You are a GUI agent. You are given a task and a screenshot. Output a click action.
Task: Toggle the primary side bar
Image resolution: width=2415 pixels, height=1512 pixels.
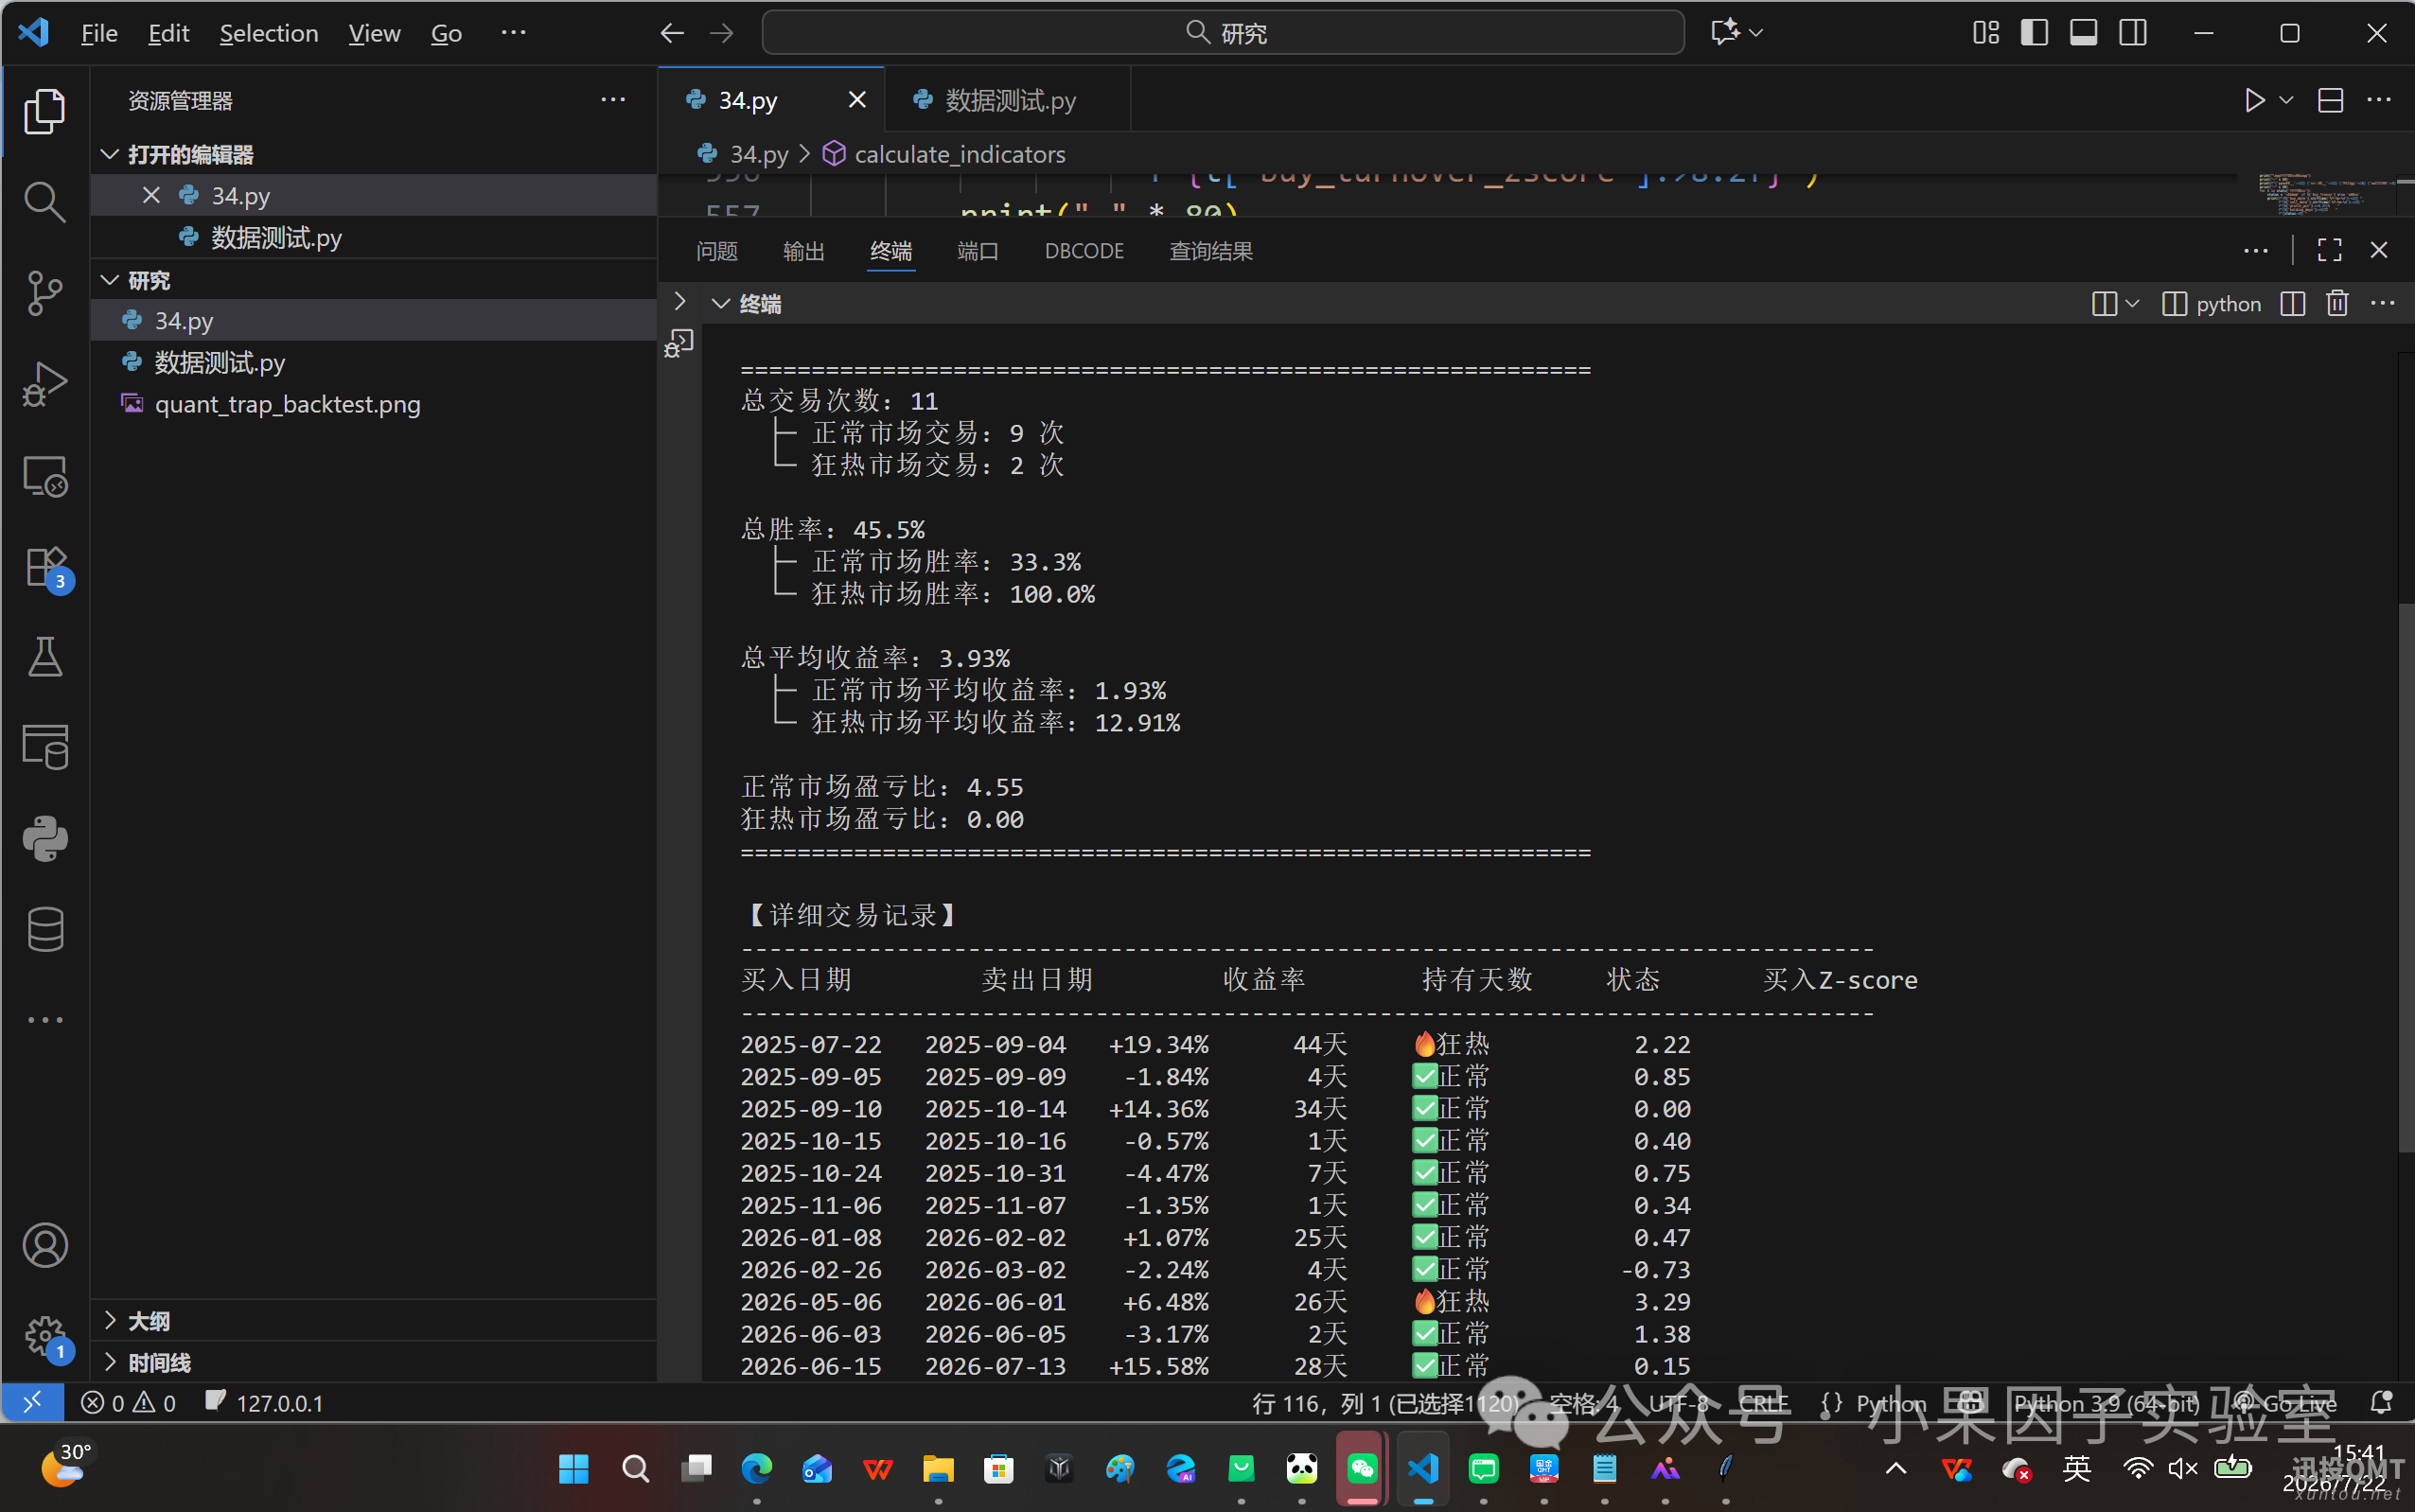click(2034, 32)
